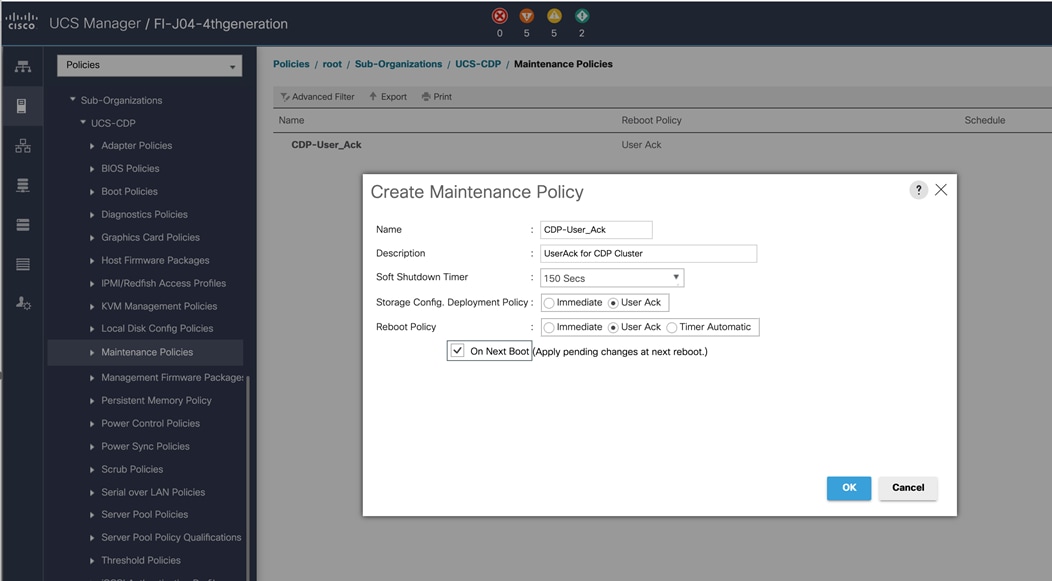Select Timer Automatic for Reboot Policy
Screen dimensions: 1052x581
click(x=672, y=327)
